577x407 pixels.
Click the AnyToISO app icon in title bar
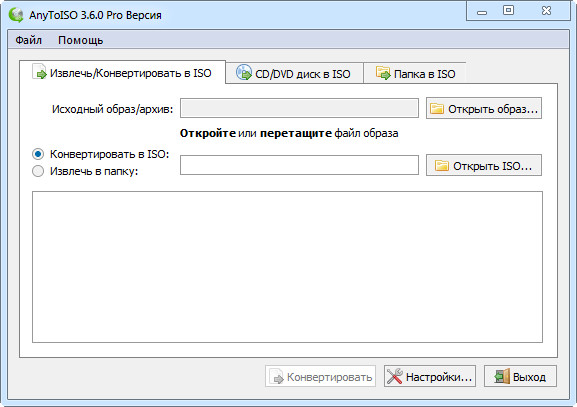(16, 15)
